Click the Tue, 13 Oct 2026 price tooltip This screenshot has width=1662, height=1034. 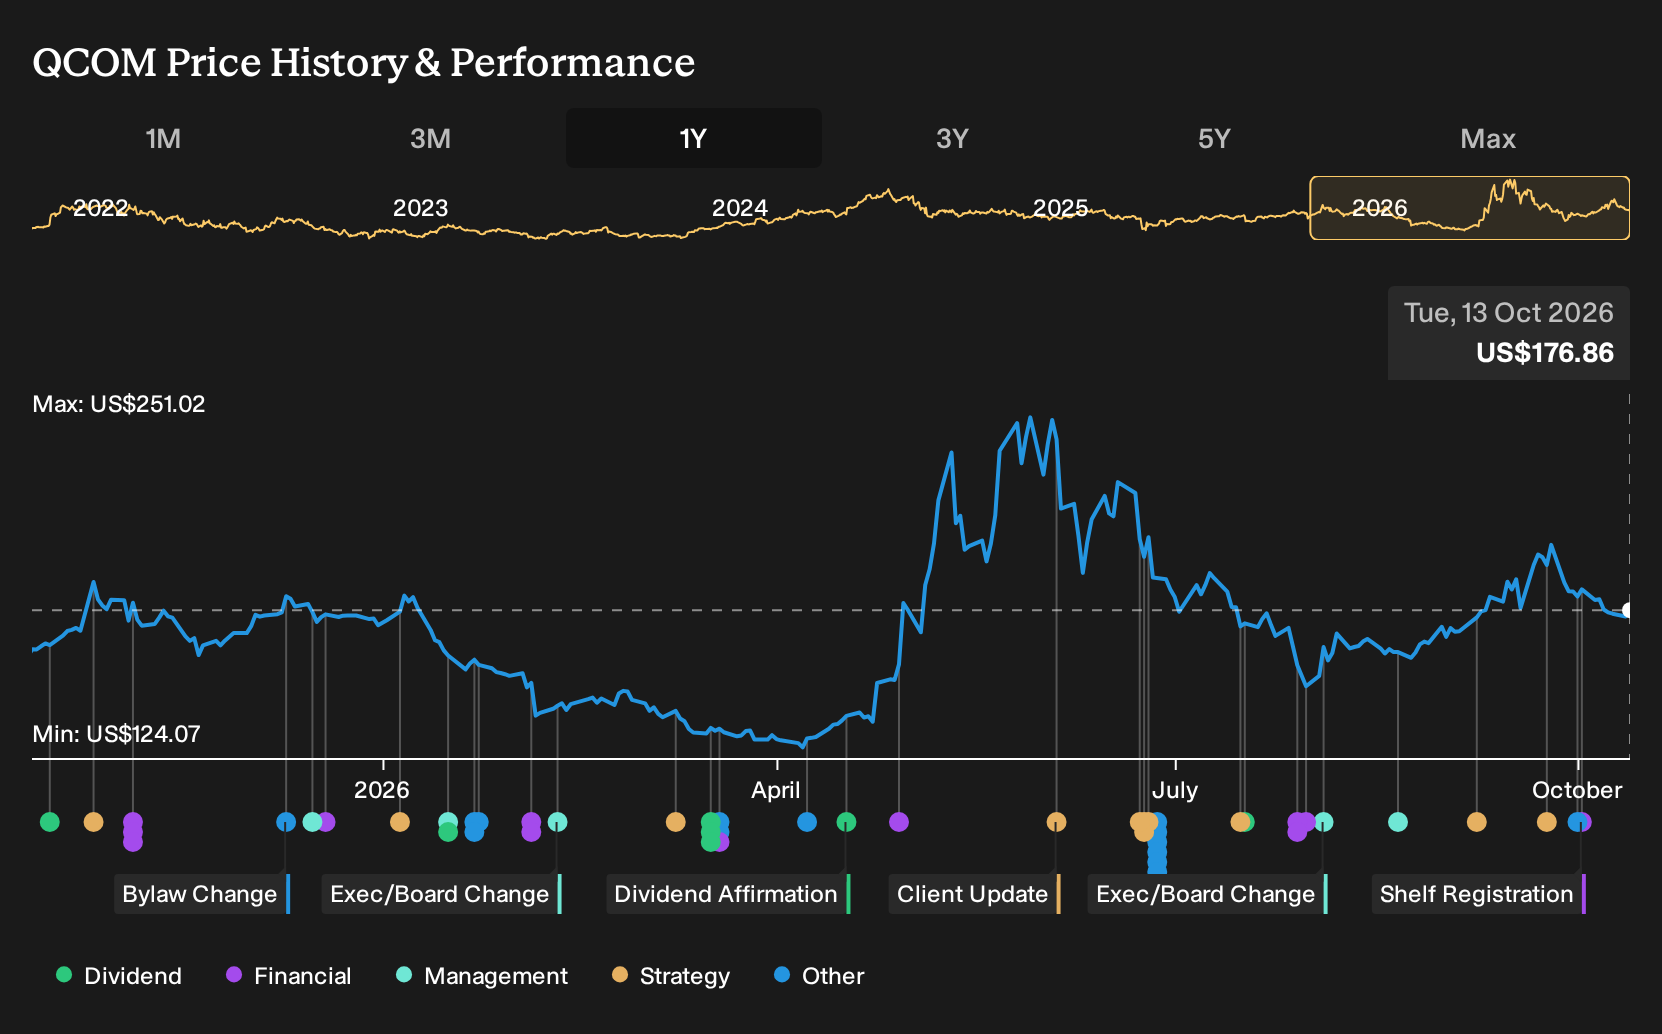[x=1508, y=333]
